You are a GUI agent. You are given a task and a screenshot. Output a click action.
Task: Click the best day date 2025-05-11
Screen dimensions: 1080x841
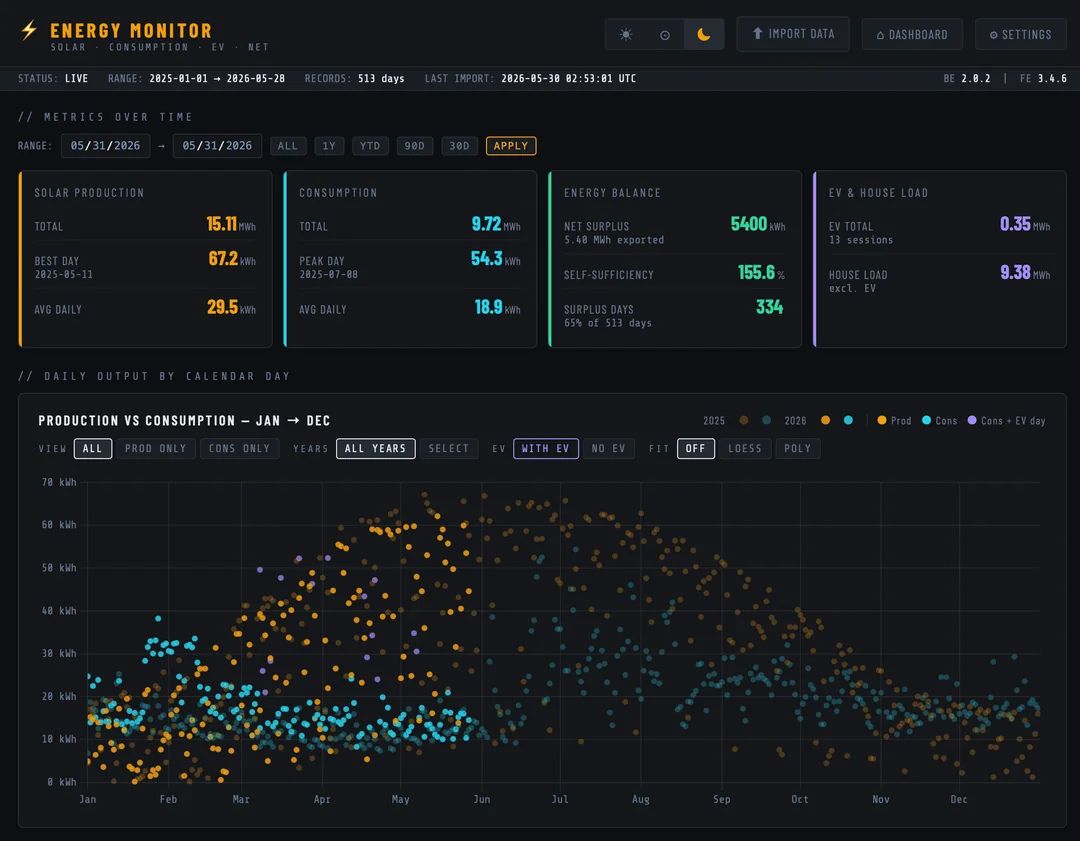[63, 275]
